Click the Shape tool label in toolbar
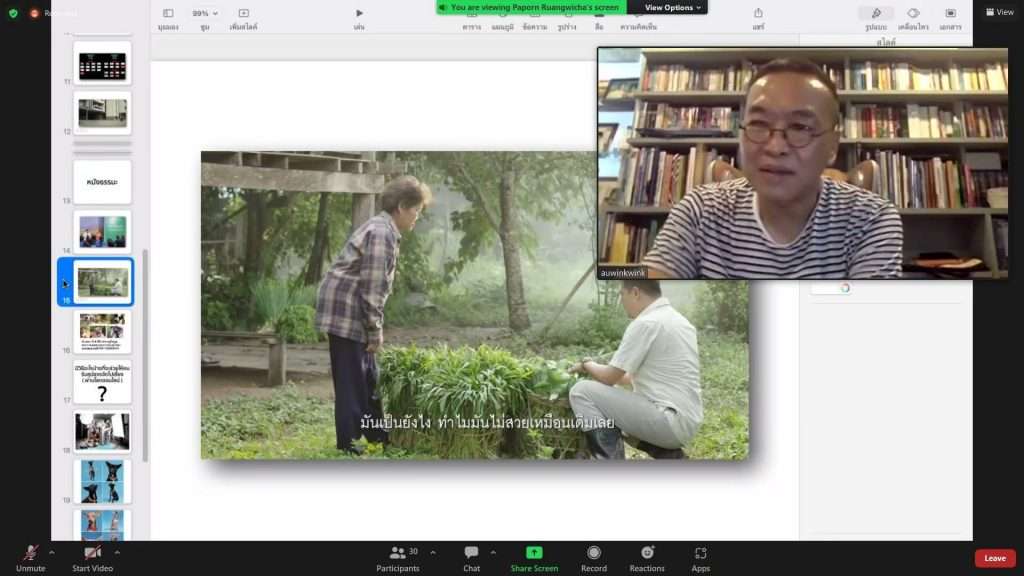 tap(566, 27)
